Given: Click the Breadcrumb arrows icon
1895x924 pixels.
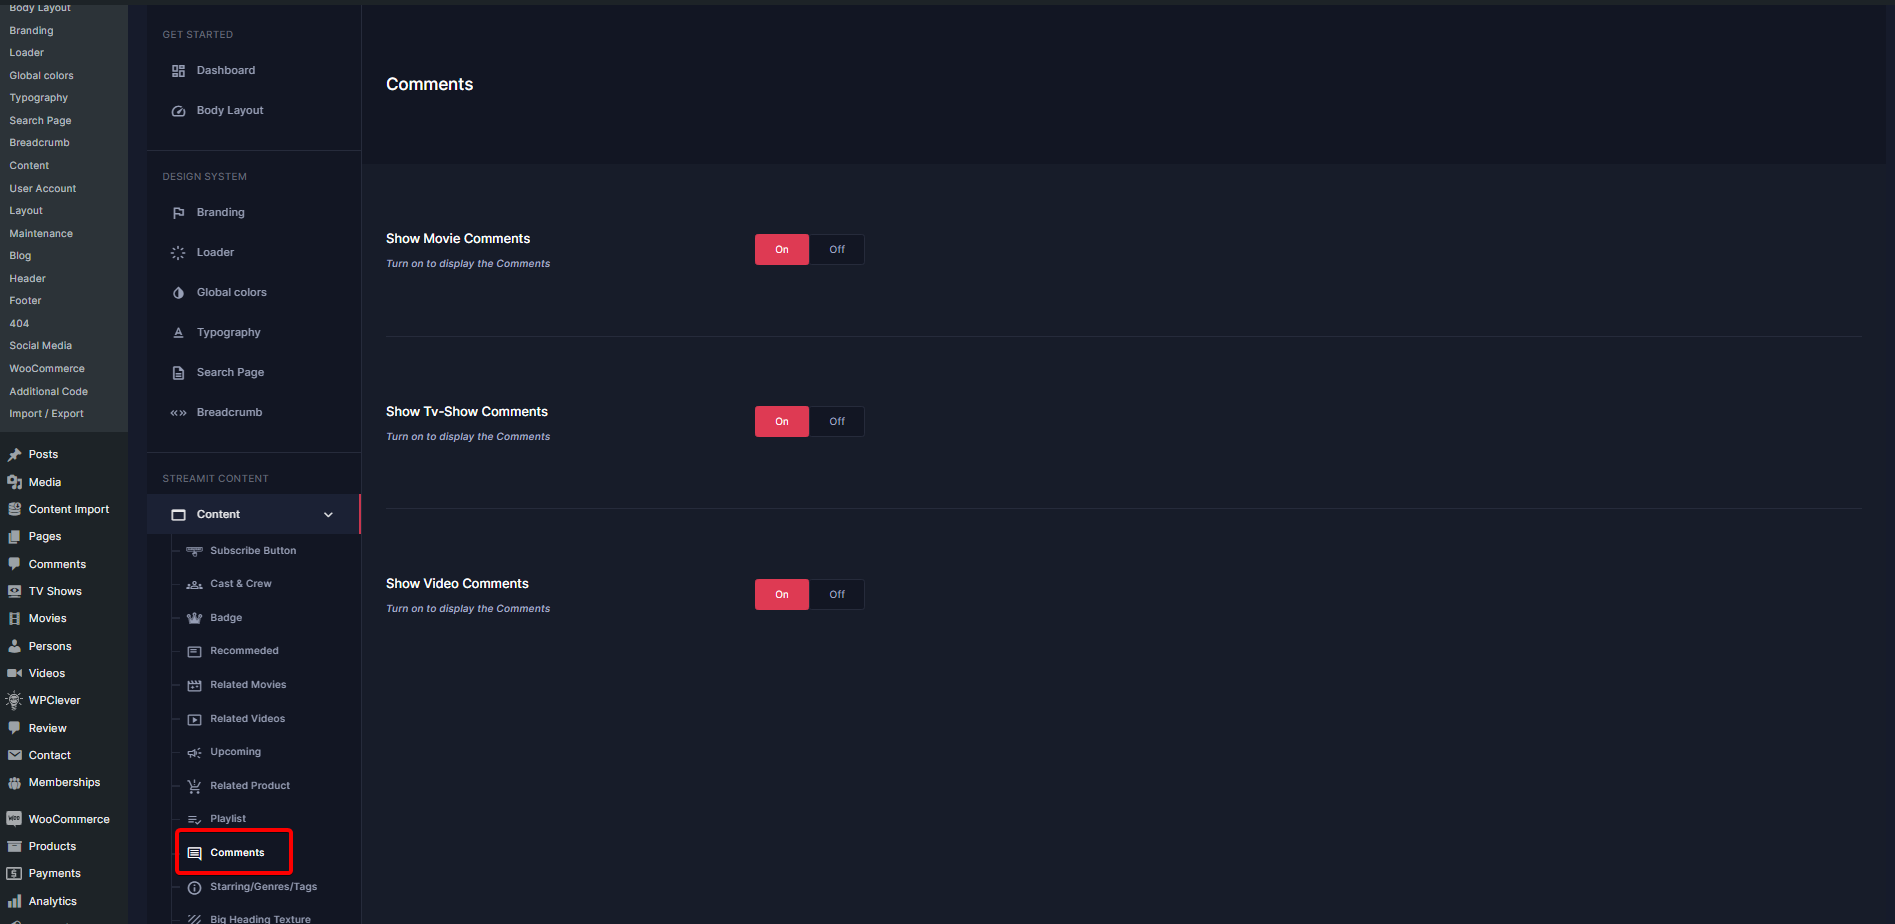Looking at the screenshot, I should tap(178, 413).
